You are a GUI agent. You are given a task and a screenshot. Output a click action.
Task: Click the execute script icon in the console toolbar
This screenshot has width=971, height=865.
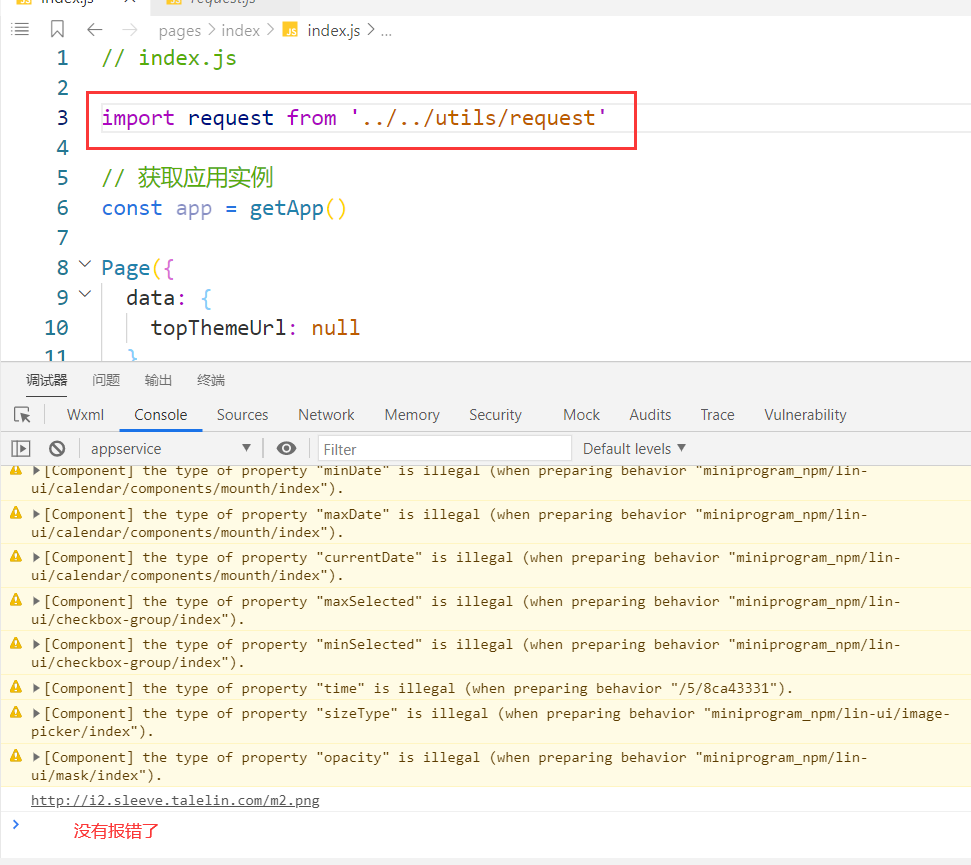(20, 448)
